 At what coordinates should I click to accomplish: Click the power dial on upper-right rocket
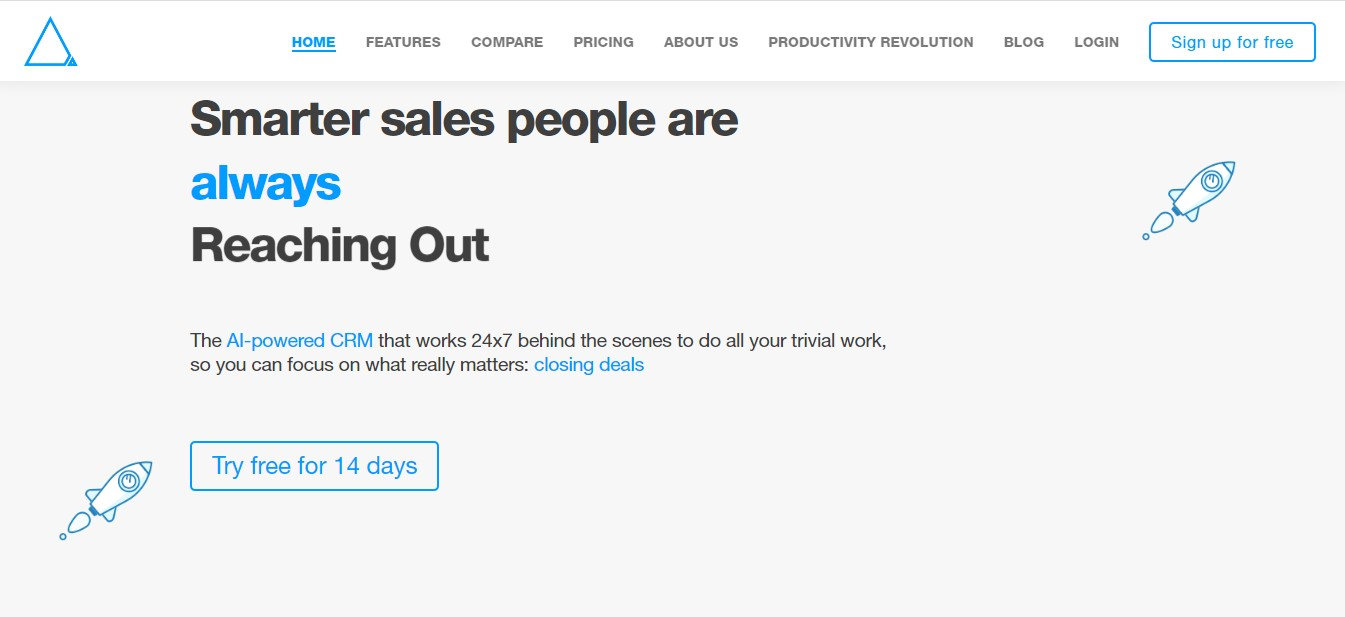point(1212,181)
